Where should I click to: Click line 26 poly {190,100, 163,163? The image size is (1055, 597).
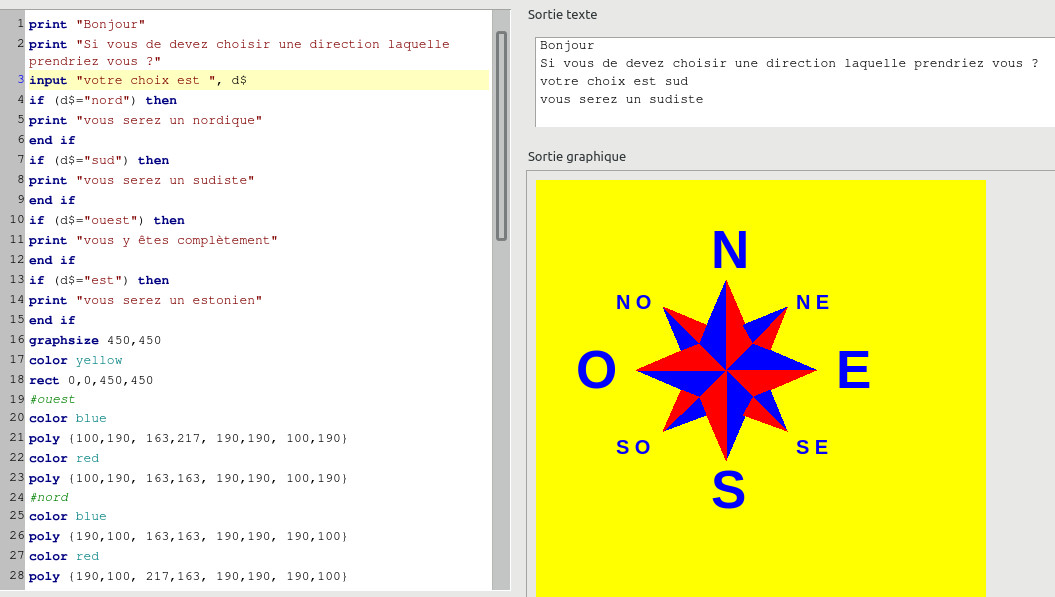click(x=188, y=536)
